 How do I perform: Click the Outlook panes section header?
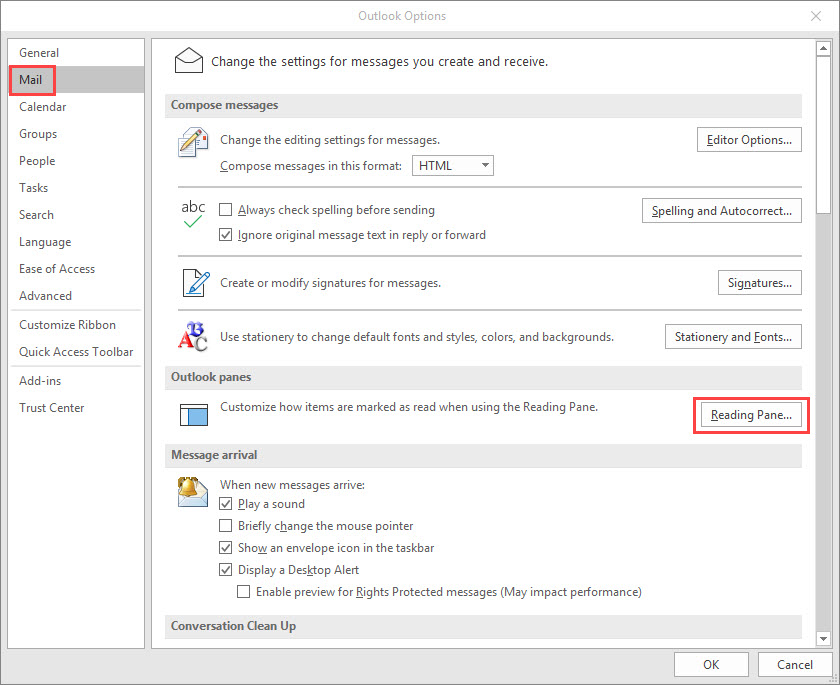pos(483,377)
